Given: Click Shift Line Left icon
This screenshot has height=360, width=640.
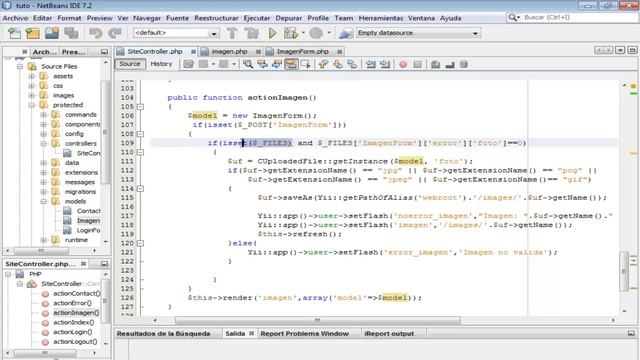Looking at the screenshot, I should pos(370,64).
